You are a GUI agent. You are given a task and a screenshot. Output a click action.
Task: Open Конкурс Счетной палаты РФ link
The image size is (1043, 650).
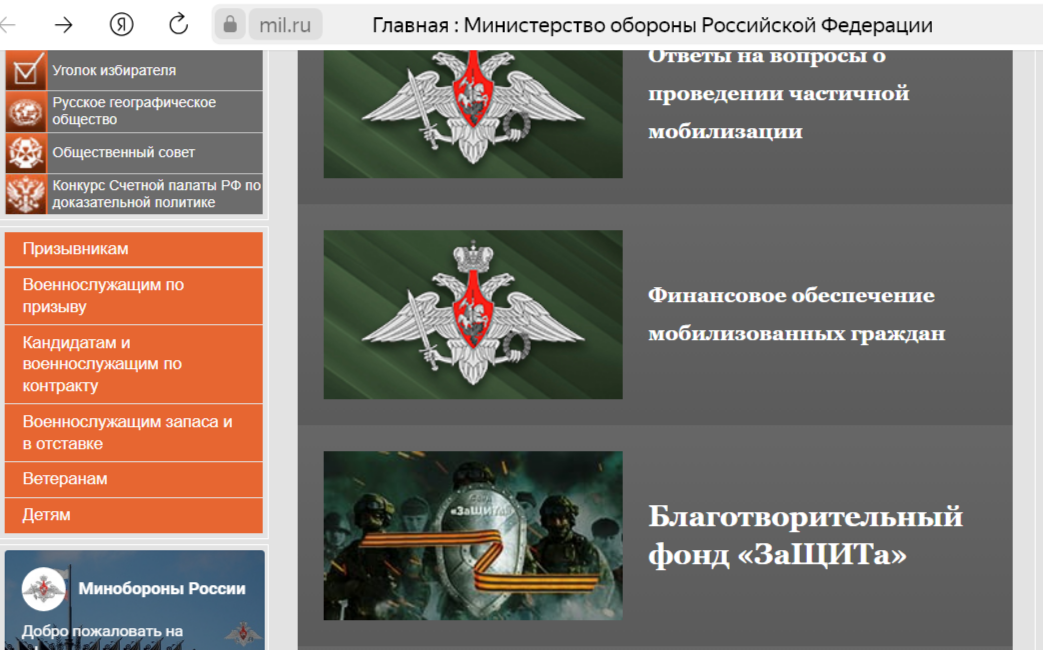pyautogui.click(x=156, y=194)
